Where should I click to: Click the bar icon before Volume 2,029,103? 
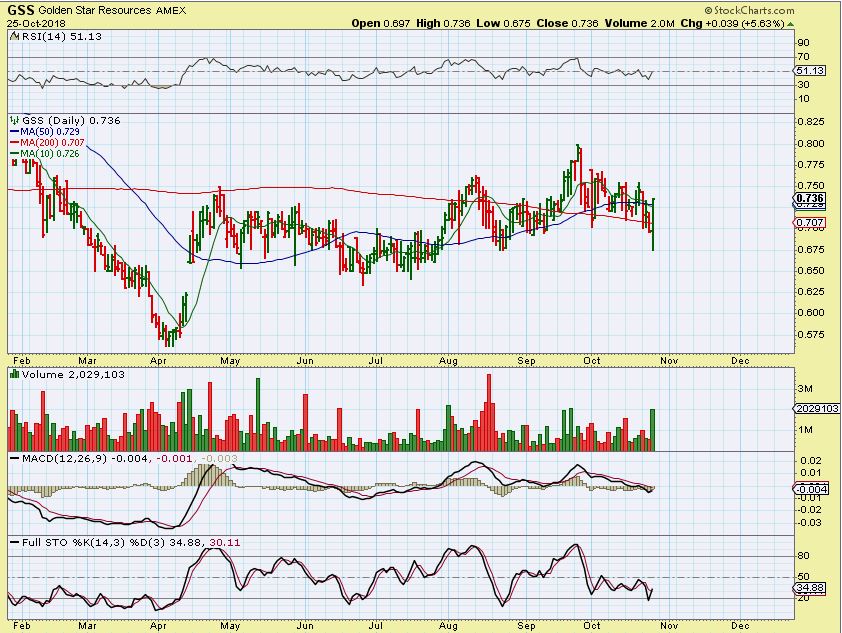tap(14, 374)
